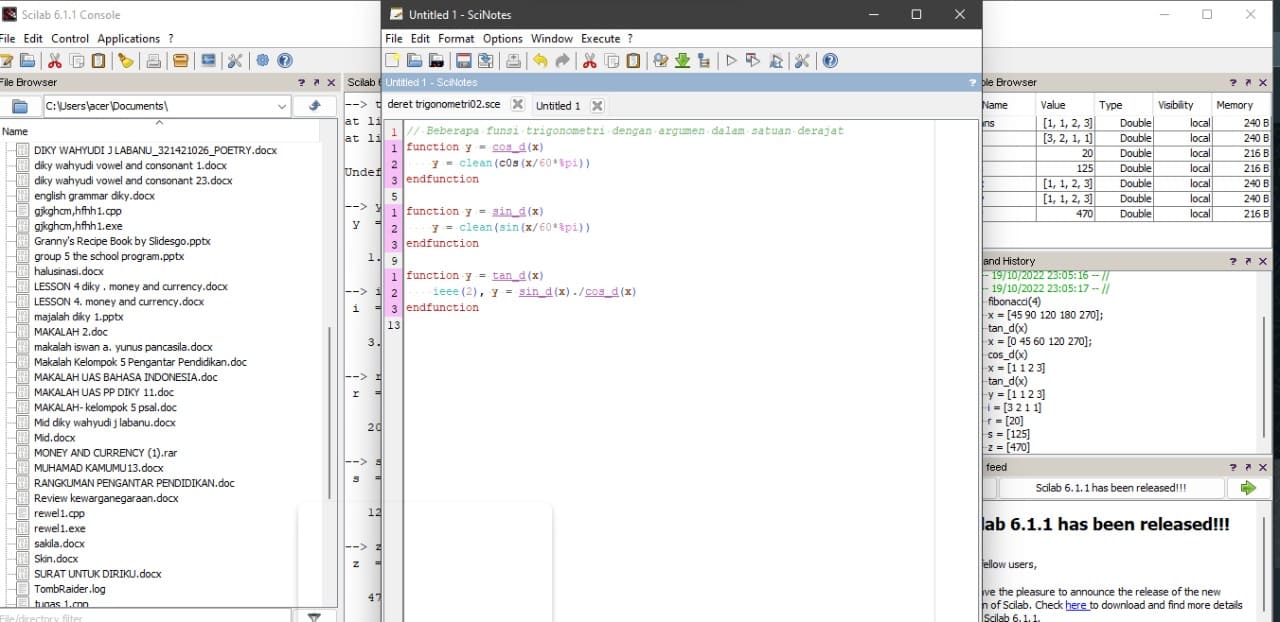Image resolution: width=1280 pixels, height=622 pixels.
Task: Open module manager box icon in Console
Action: [x=181, y=61]
